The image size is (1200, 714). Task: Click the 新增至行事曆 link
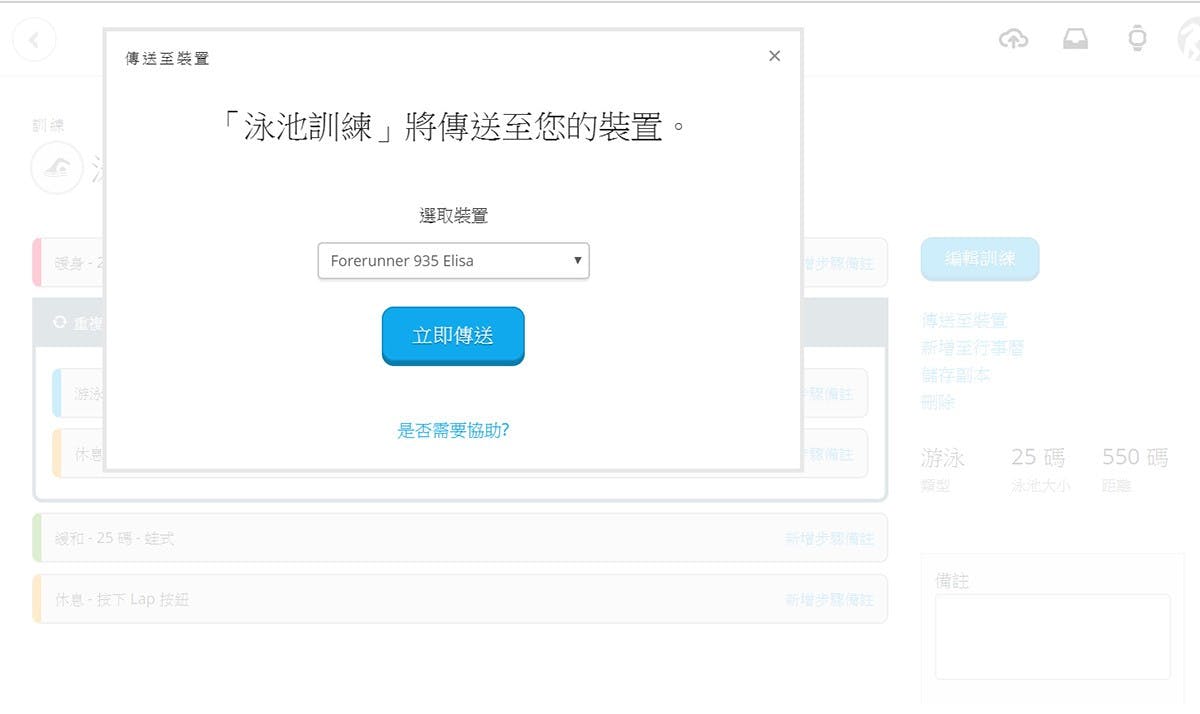click(972, 348)
